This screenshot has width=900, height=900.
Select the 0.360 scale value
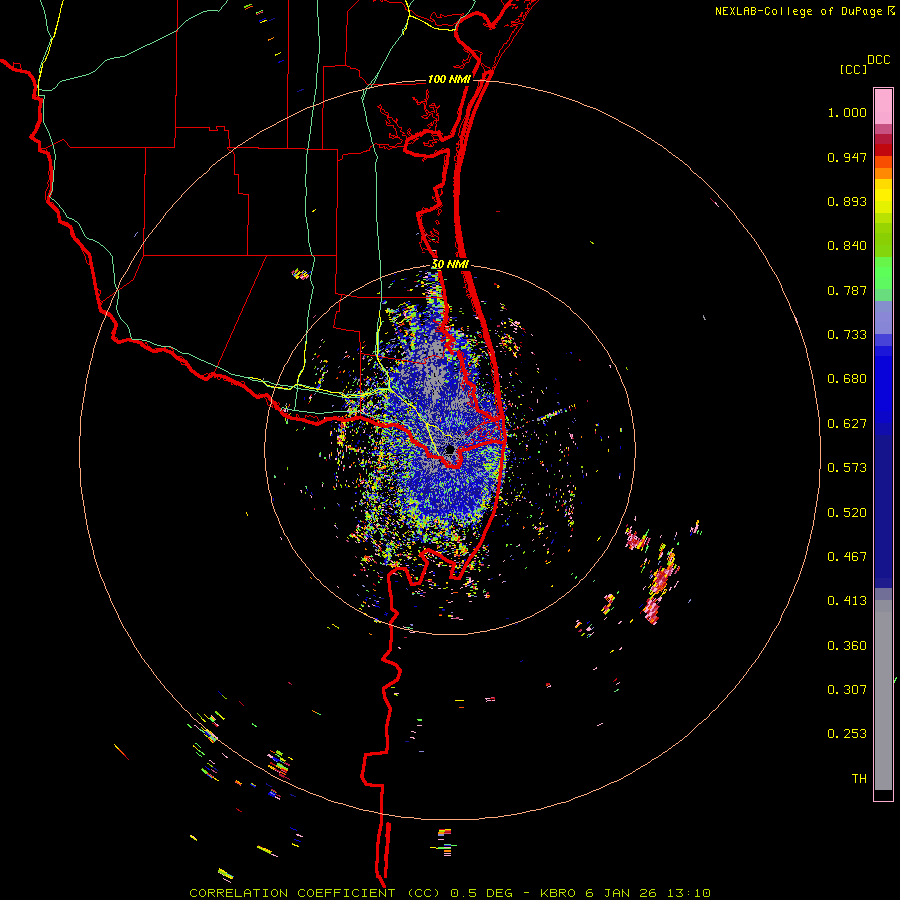coord(847,646)
